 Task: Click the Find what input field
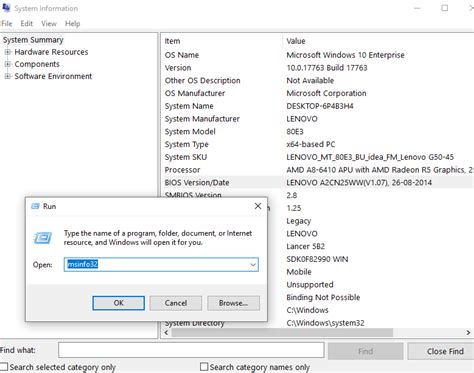click(191, 350)
